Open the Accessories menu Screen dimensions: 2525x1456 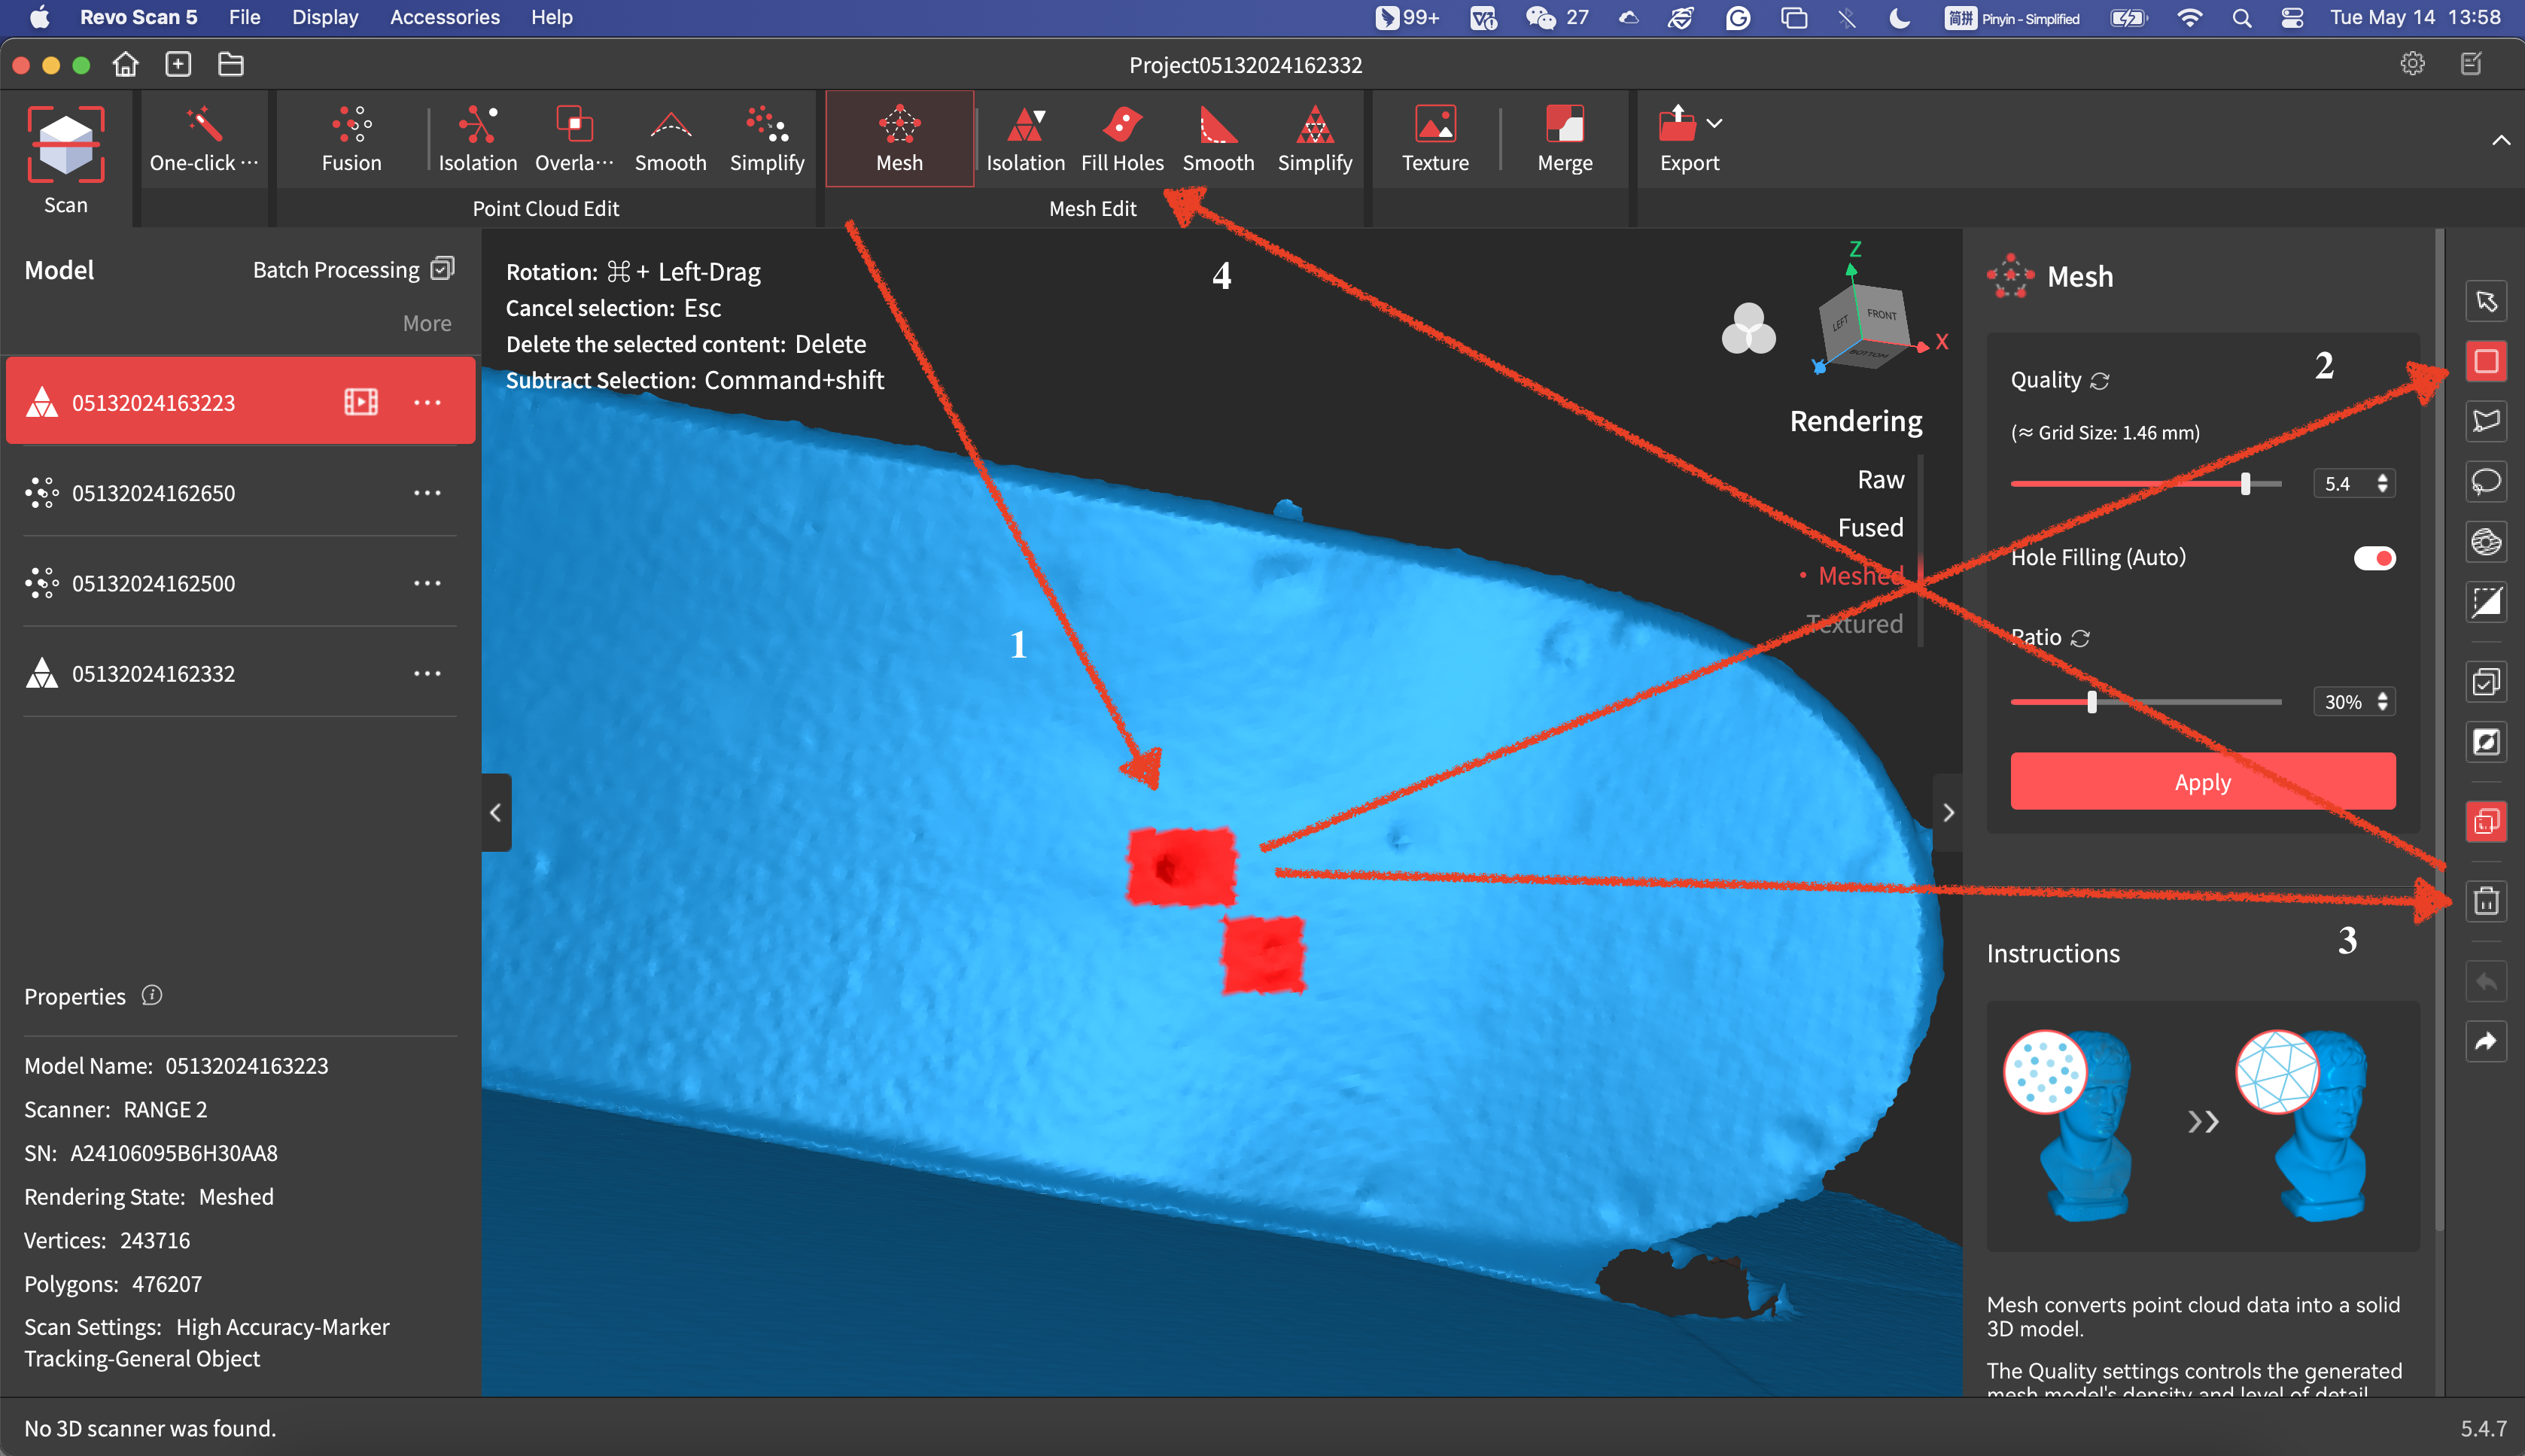[x=444, y=17]
